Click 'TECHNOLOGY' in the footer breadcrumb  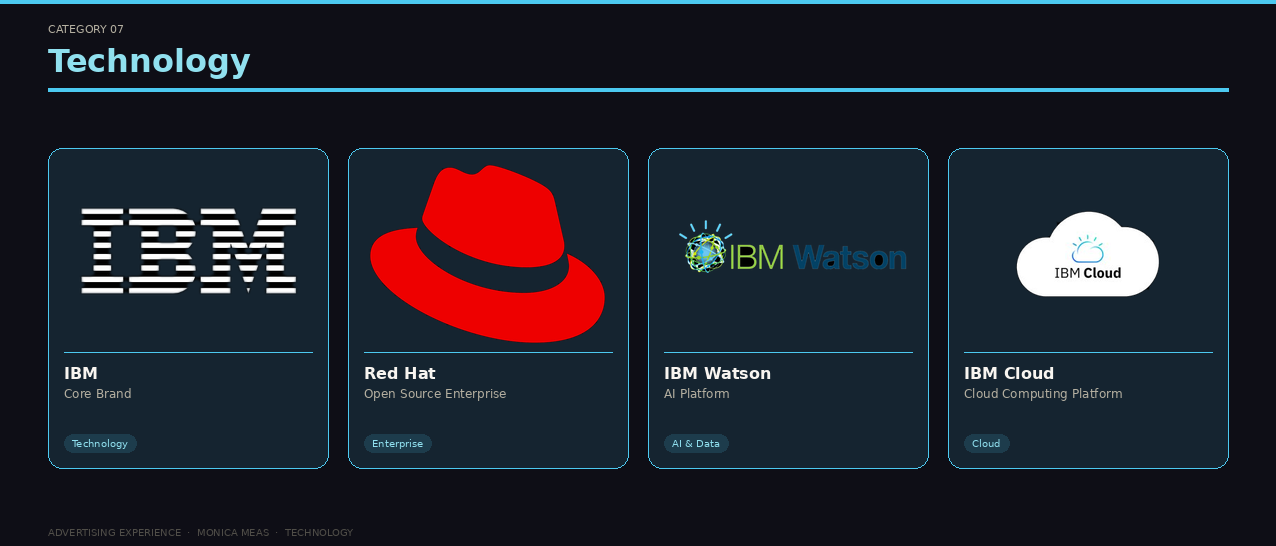click(x=319, y=533)
